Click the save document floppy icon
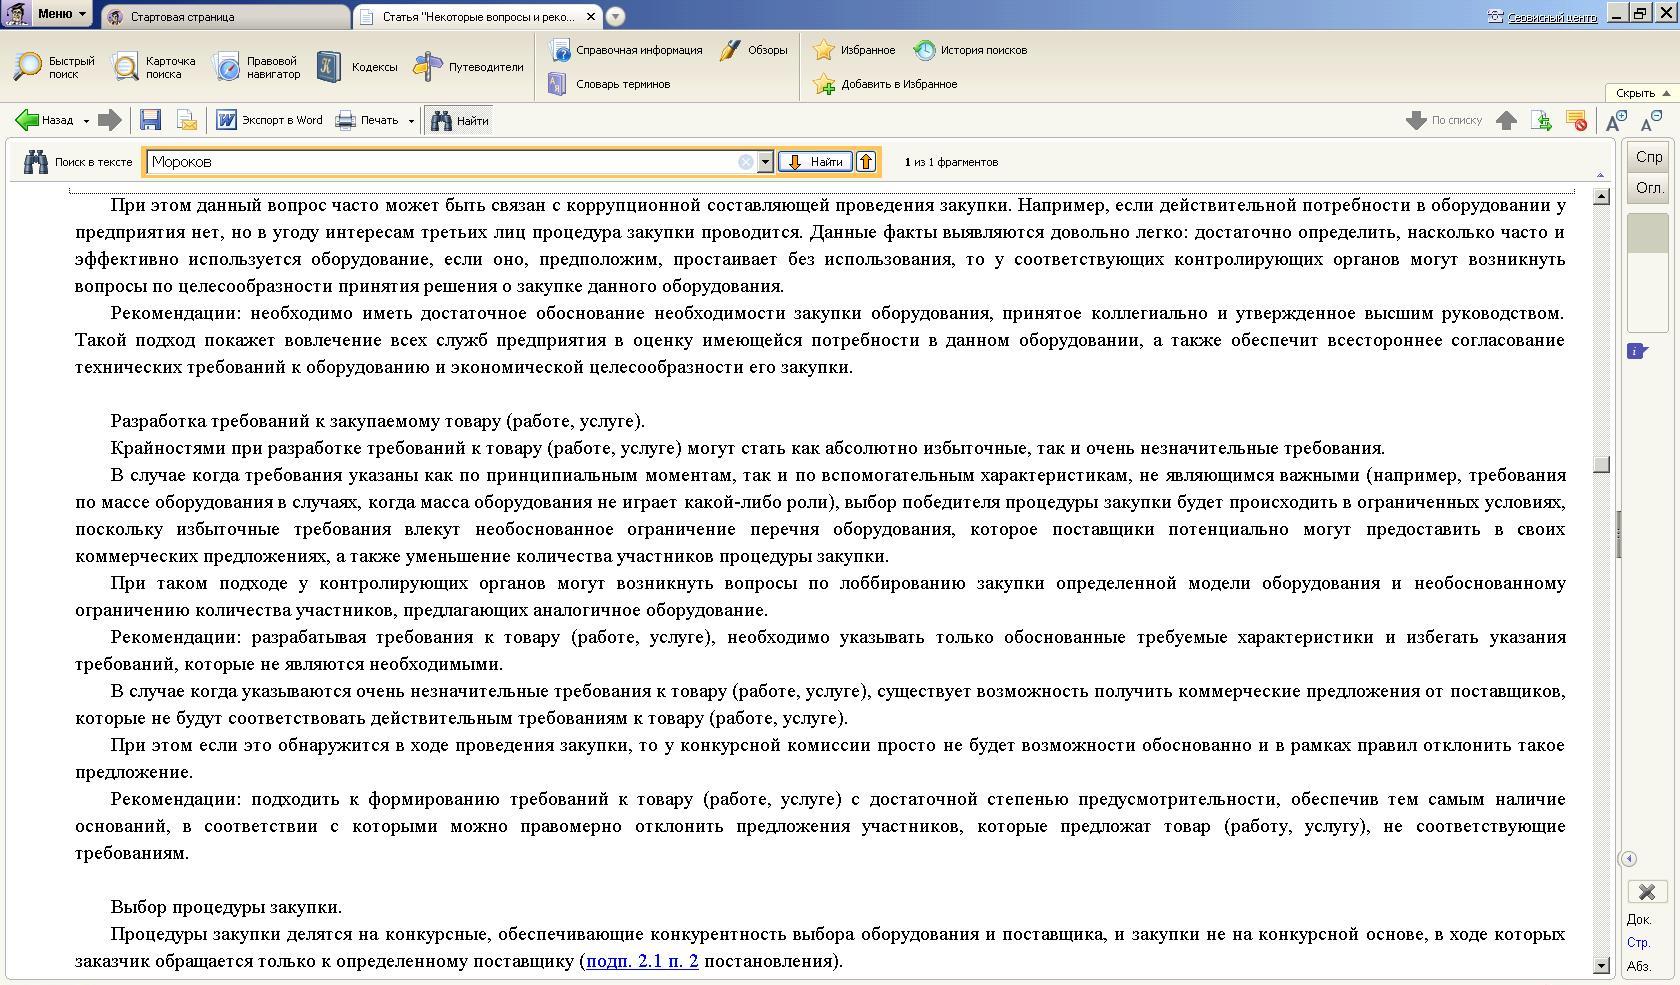Image resolution: width=1680 pixels, height=985 pixels. 151,120
